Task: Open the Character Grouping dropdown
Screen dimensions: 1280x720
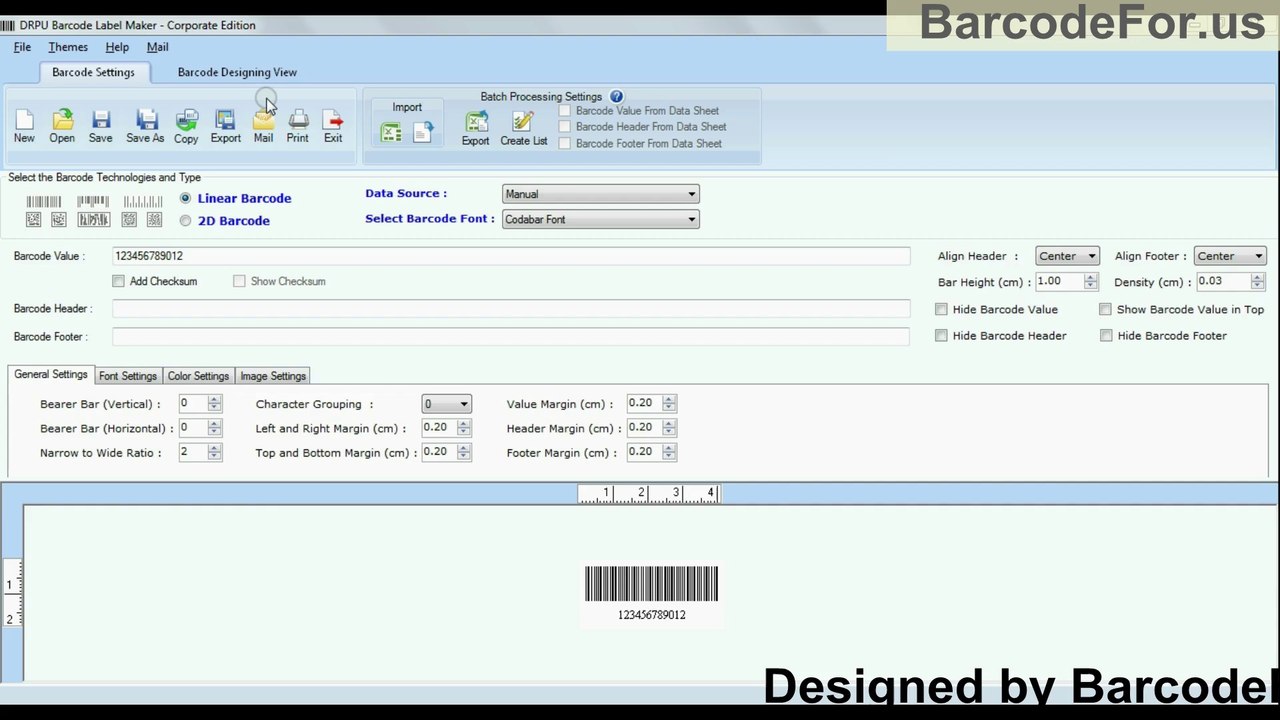Action: click(x=446, y=404)
